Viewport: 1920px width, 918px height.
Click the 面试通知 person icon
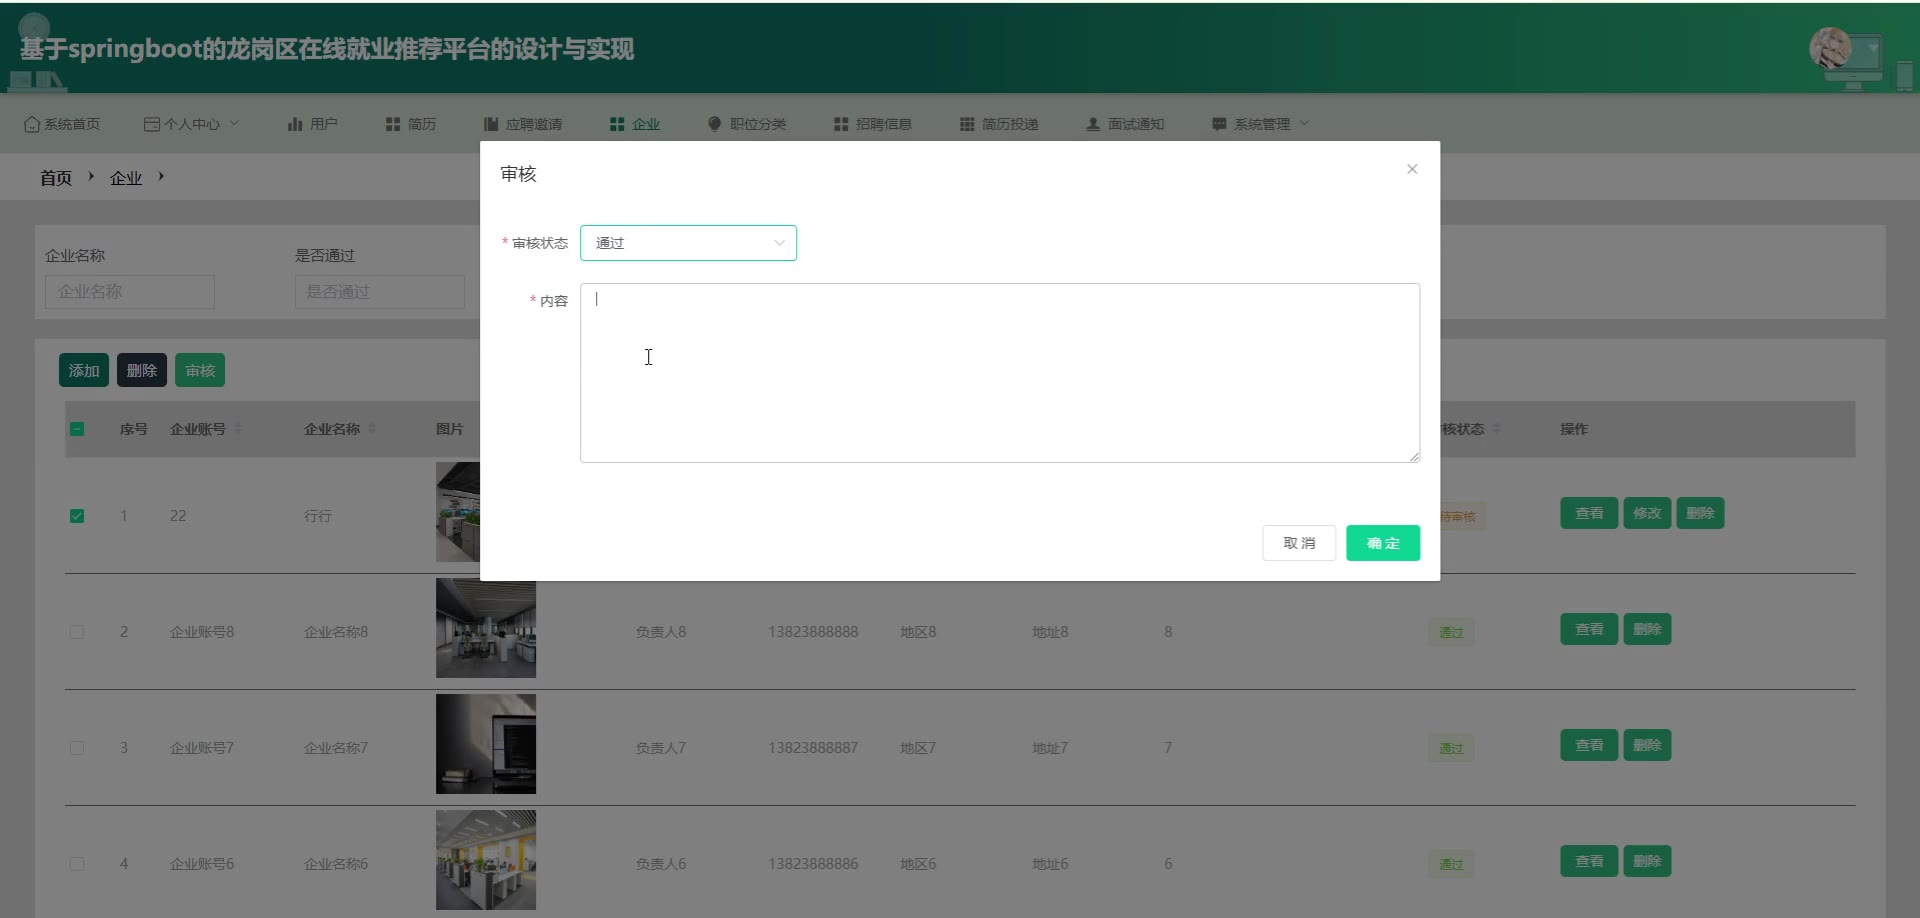[x=1093, y=124]
